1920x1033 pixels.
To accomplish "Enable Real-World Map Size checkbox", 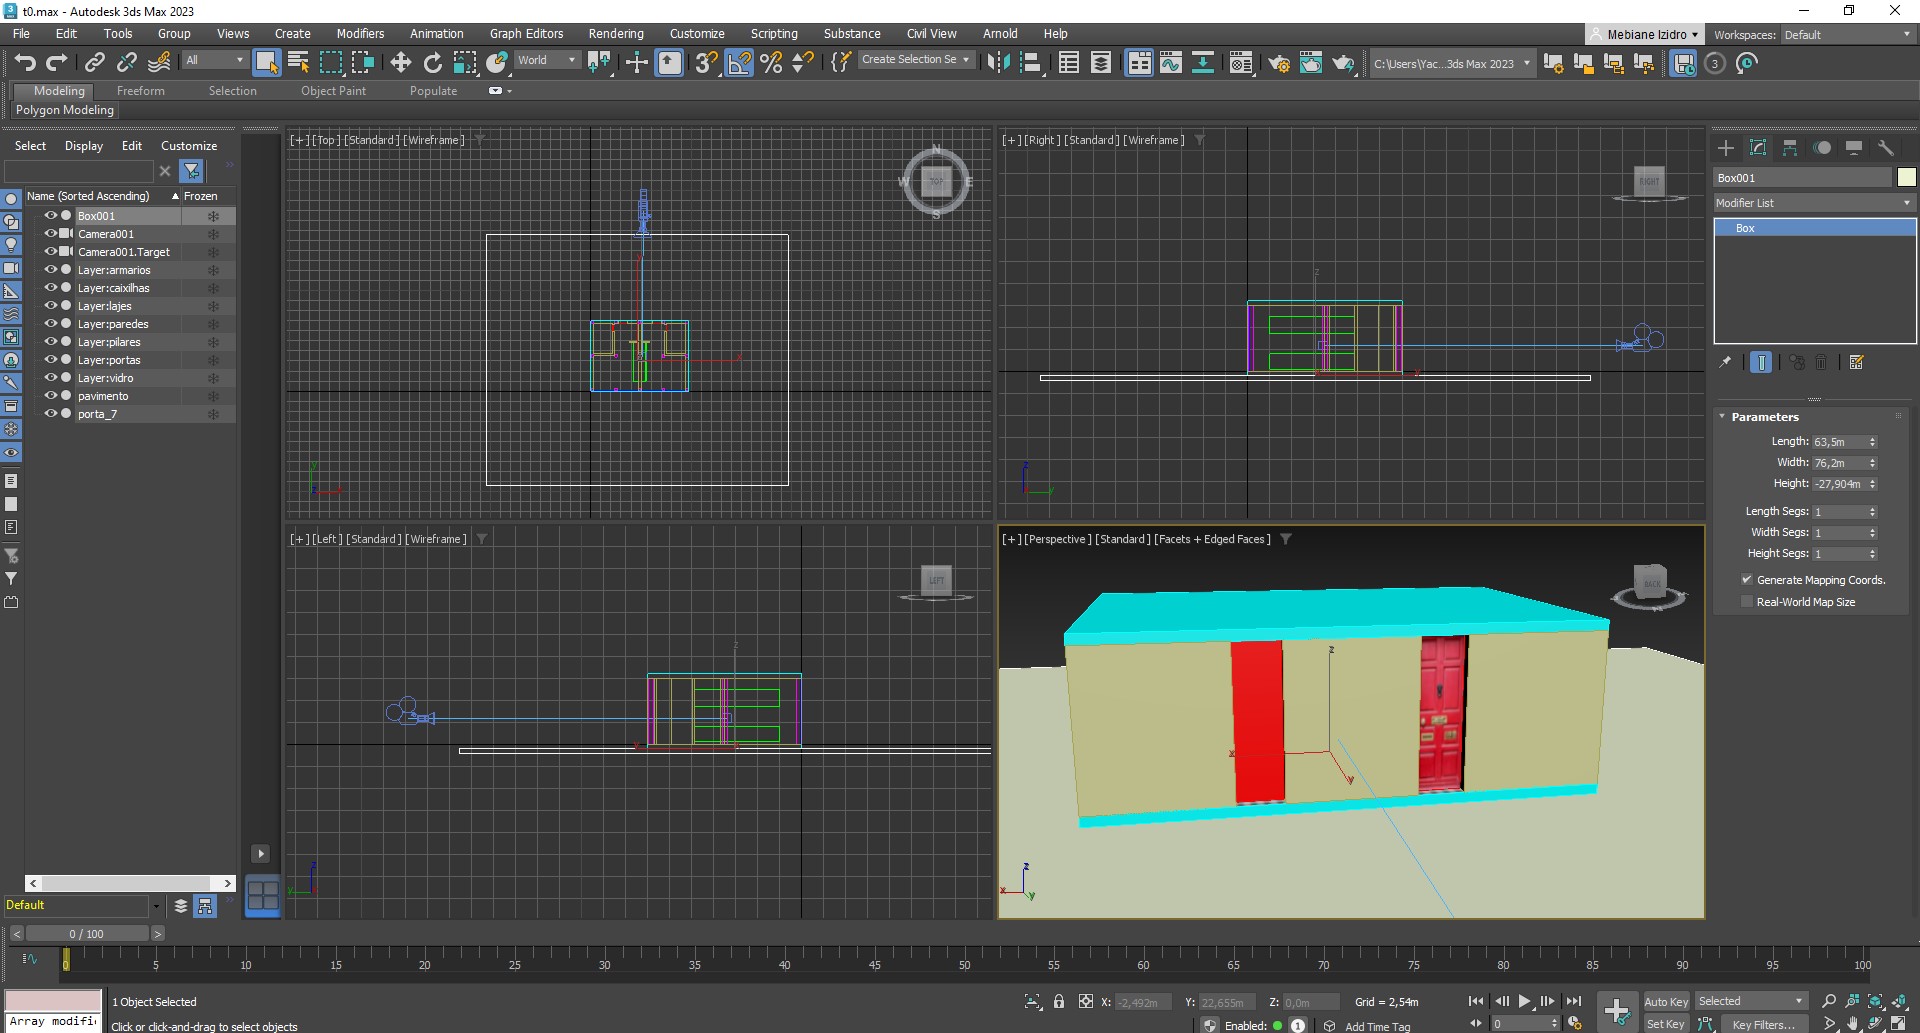I will pos(1747,602).
